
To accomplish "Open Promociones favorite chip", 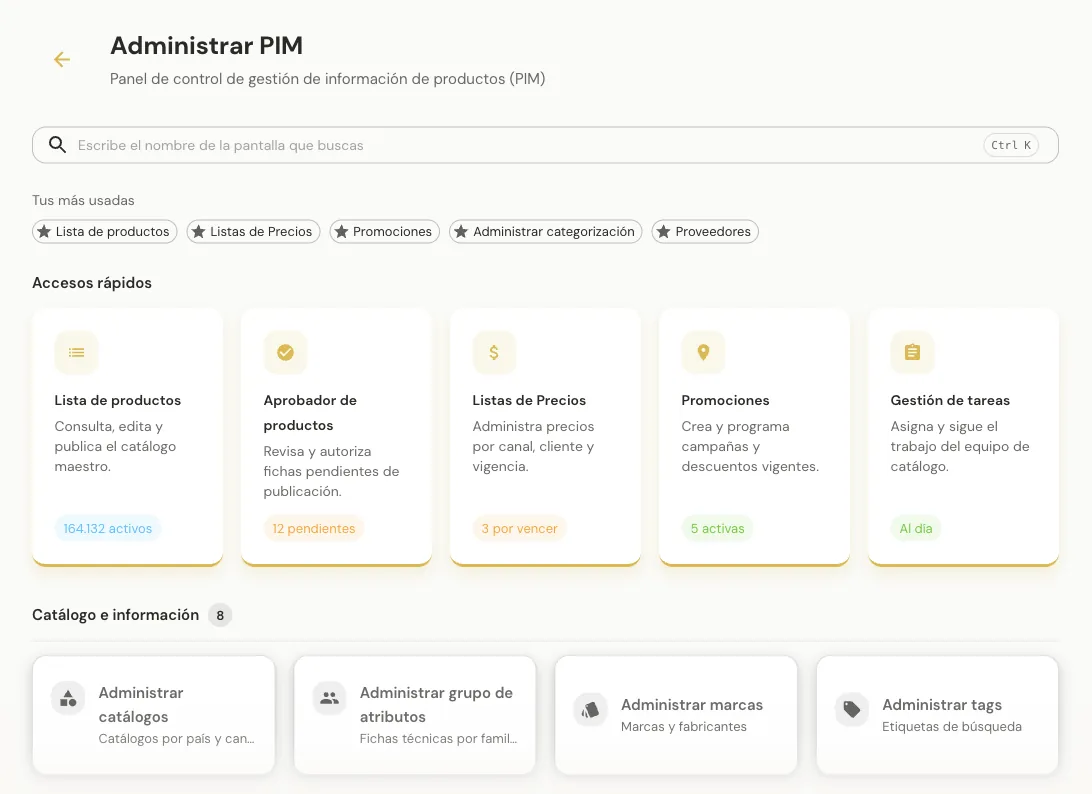I will (384, 231).
